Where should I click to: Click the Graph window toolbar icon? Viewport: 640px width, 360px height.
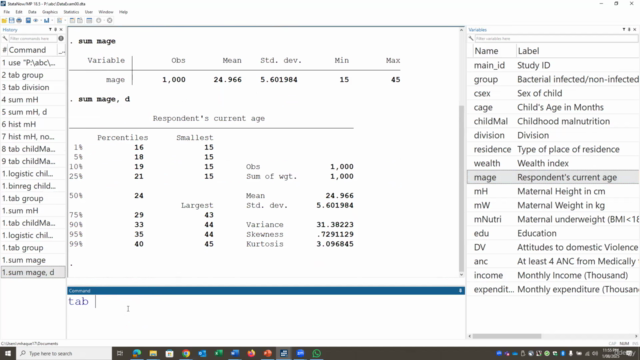point(47,20)
